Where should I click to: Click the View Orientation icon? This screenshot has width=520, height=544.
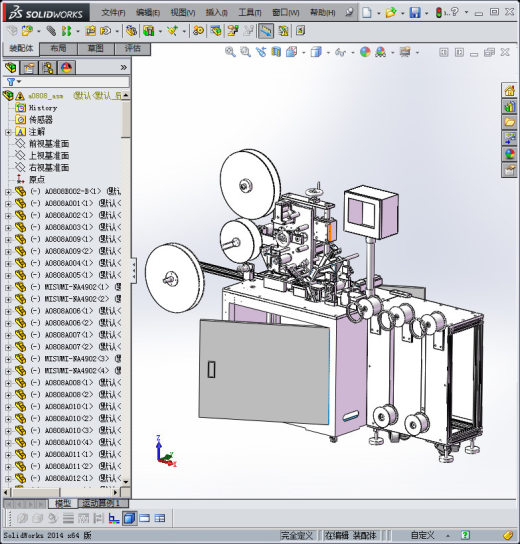(x=291, y=52)
